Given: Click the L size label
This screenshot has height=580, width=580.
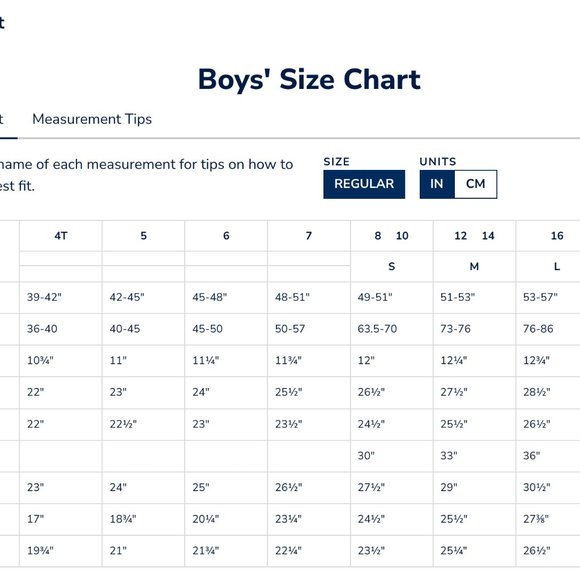Looking at the screenshot, I should coord(557,266).
